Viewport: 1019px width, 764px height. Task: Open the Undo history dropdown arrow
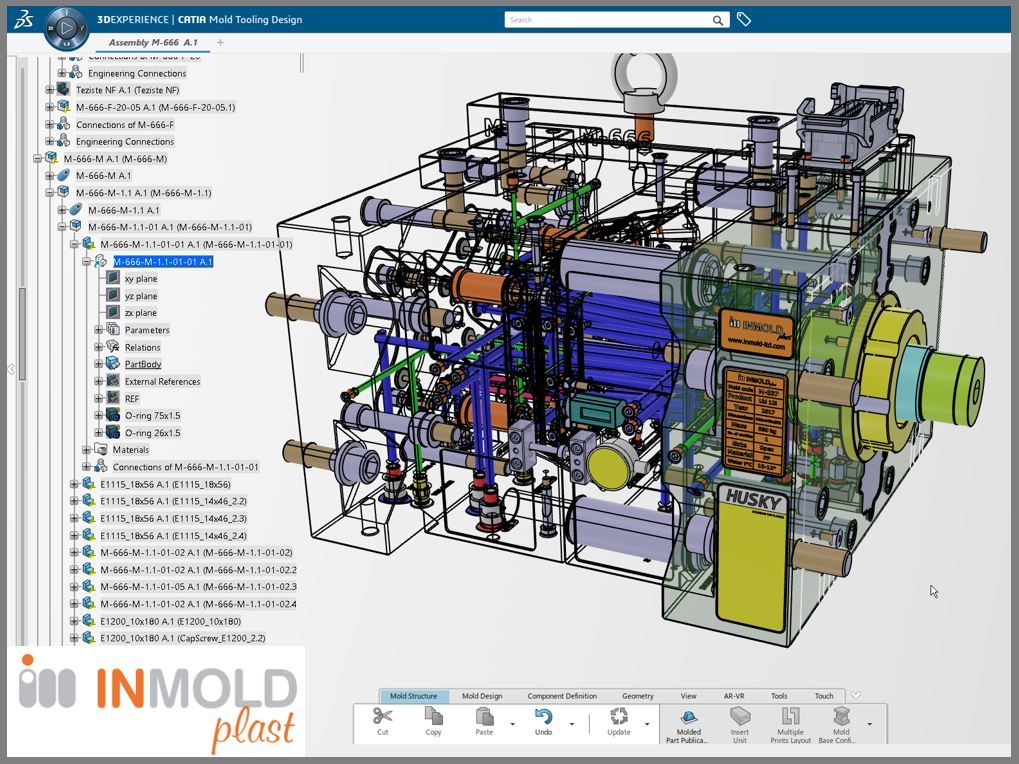pyautogui.click(x=572, y=724)
